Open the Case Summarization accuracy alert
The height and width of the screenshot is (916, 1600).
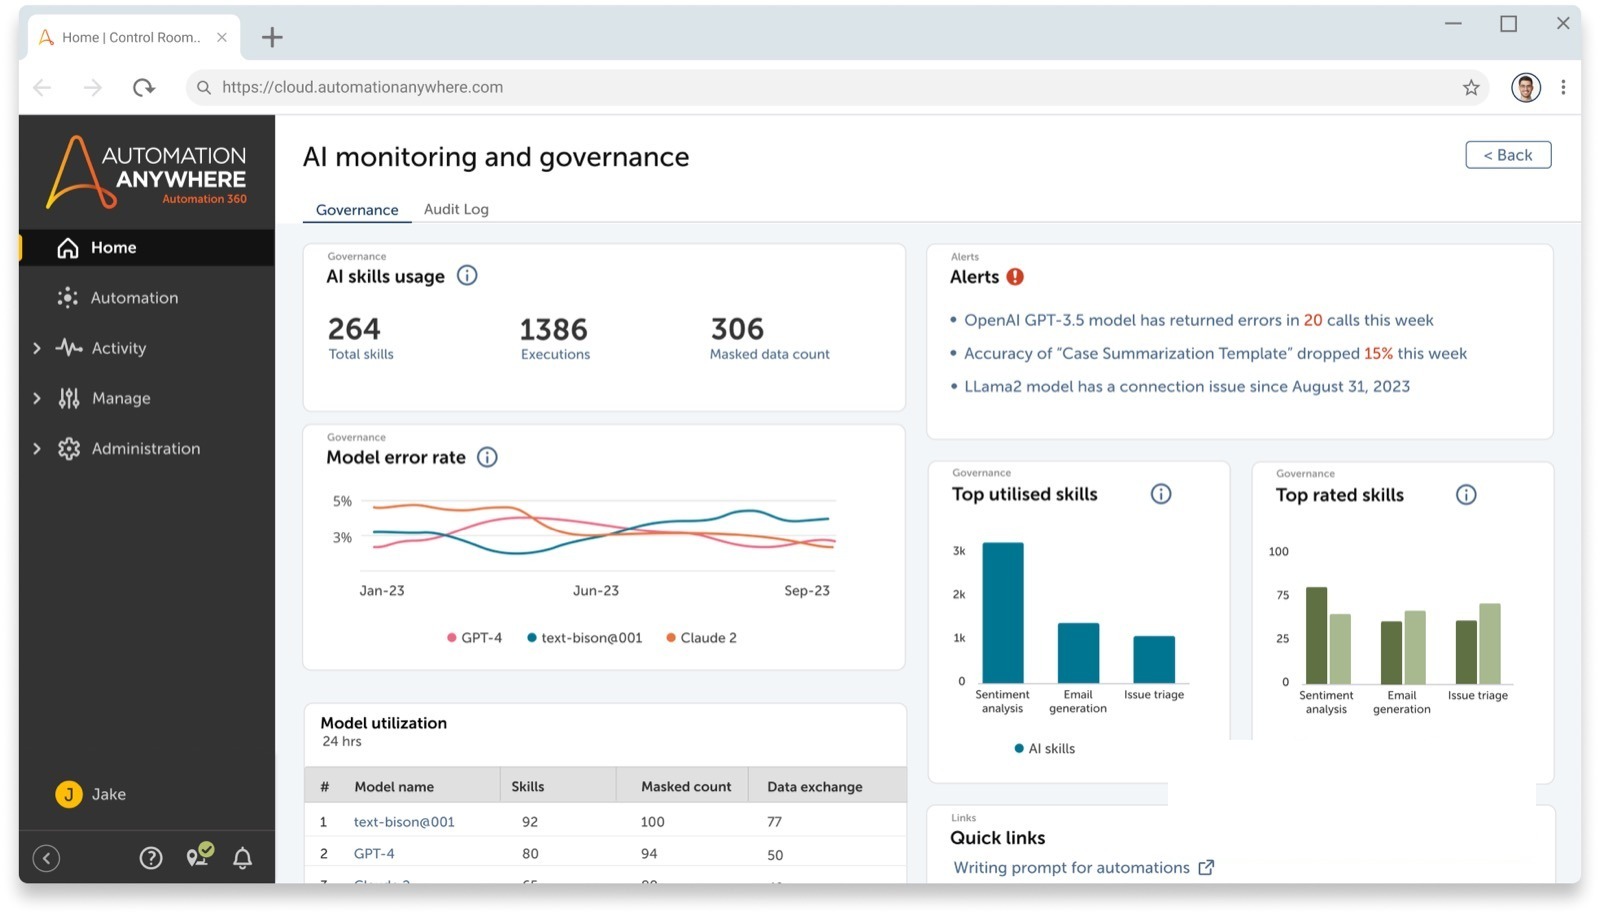click(1215, 353)
